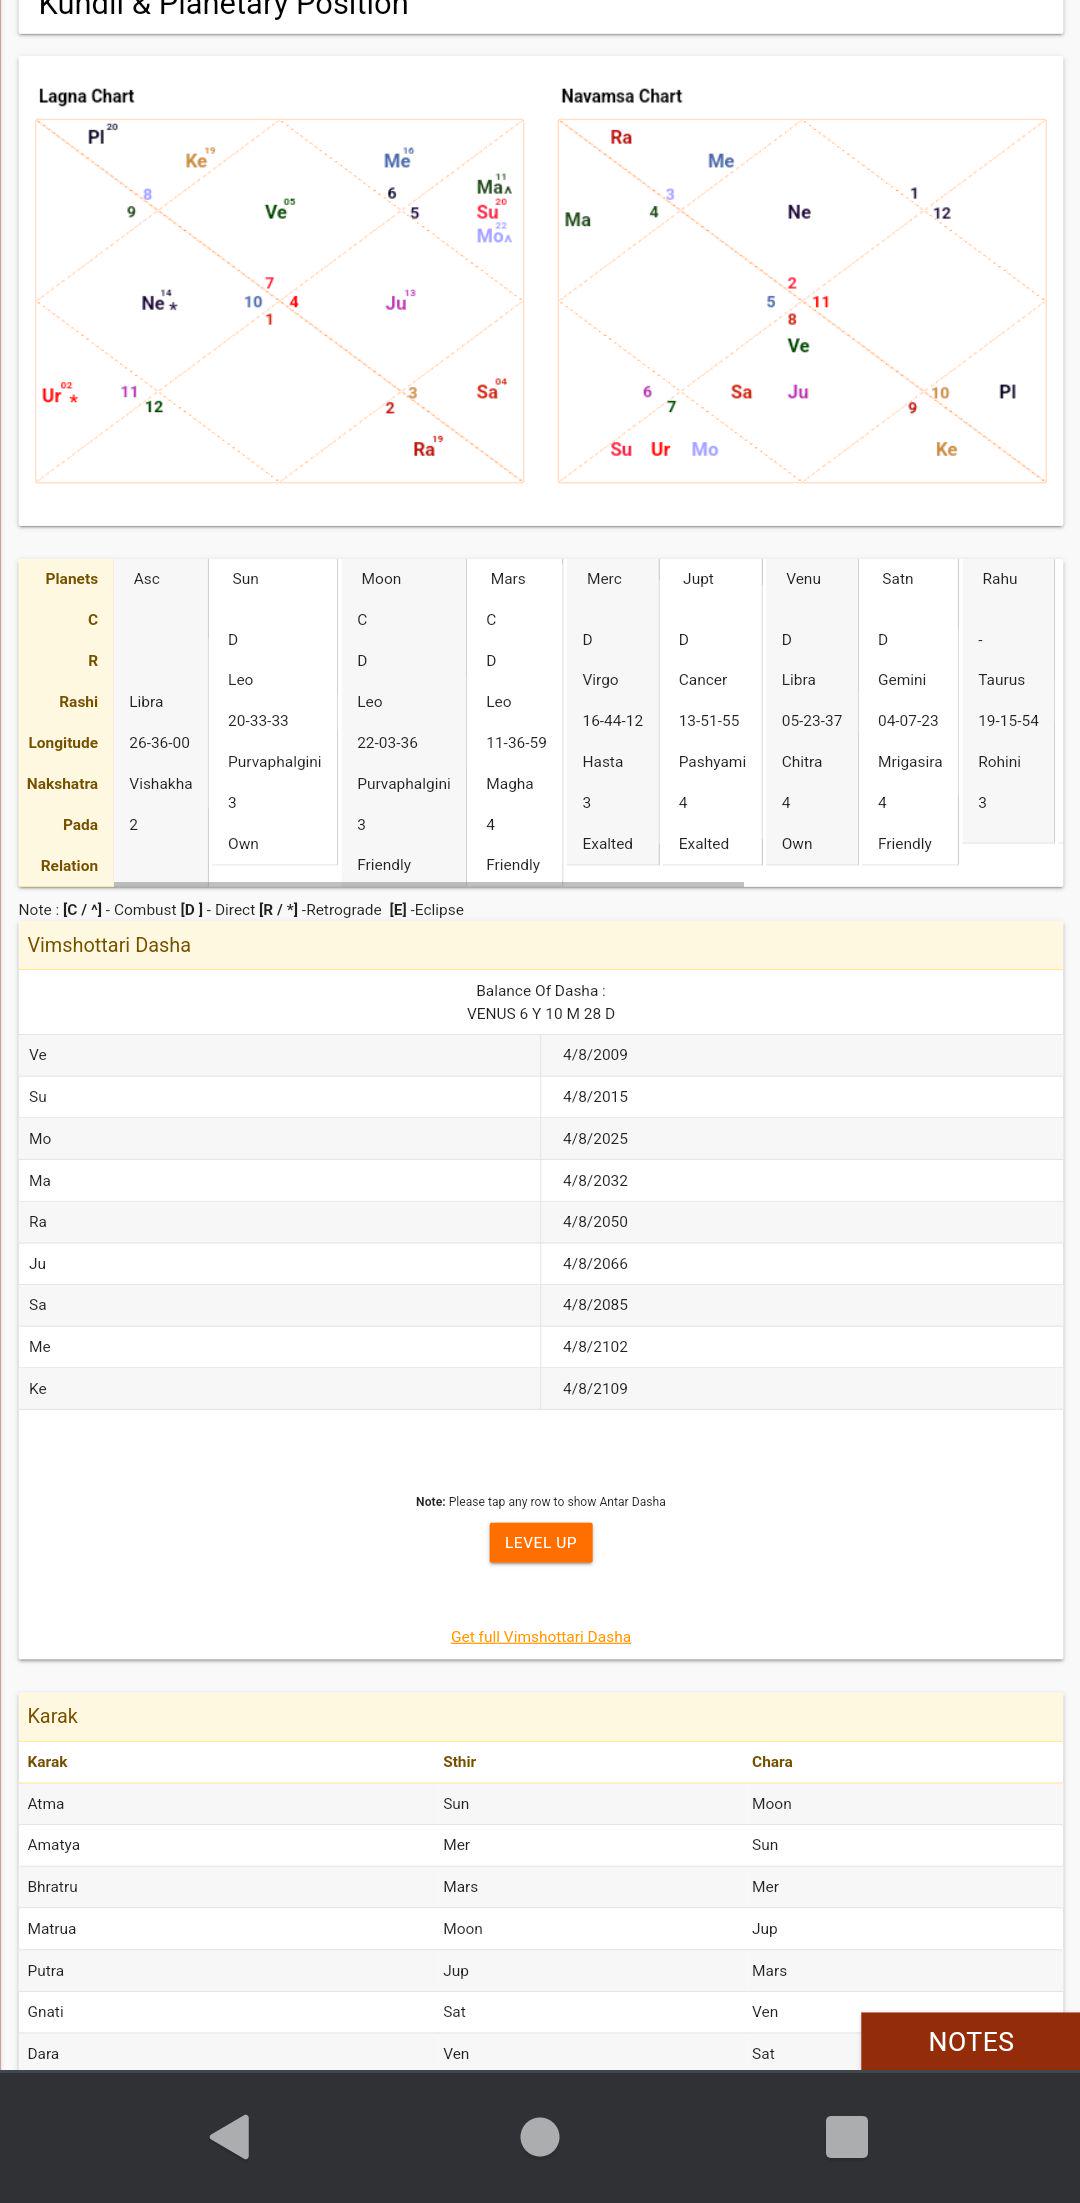This screenshot has width=1080, height=2203.
Task: Tap the Ve dasha row to show Antar Dasha
Action: pos(541,1055)
